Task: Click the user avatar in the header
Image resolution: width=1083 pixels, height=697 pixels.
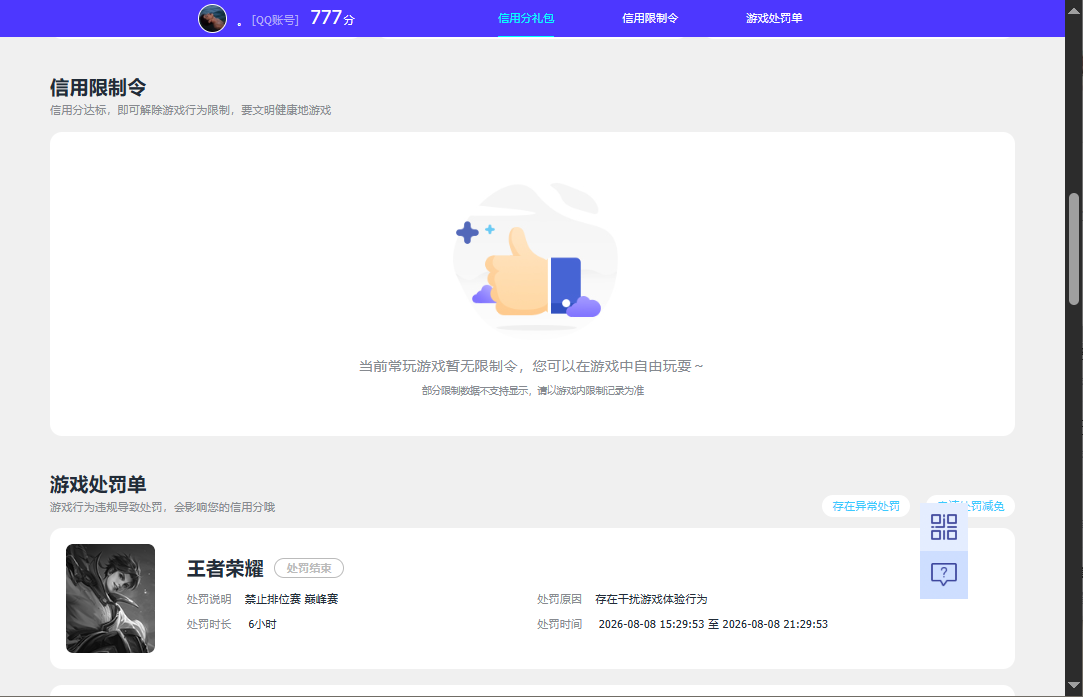Action: click(x=213, y=19)
